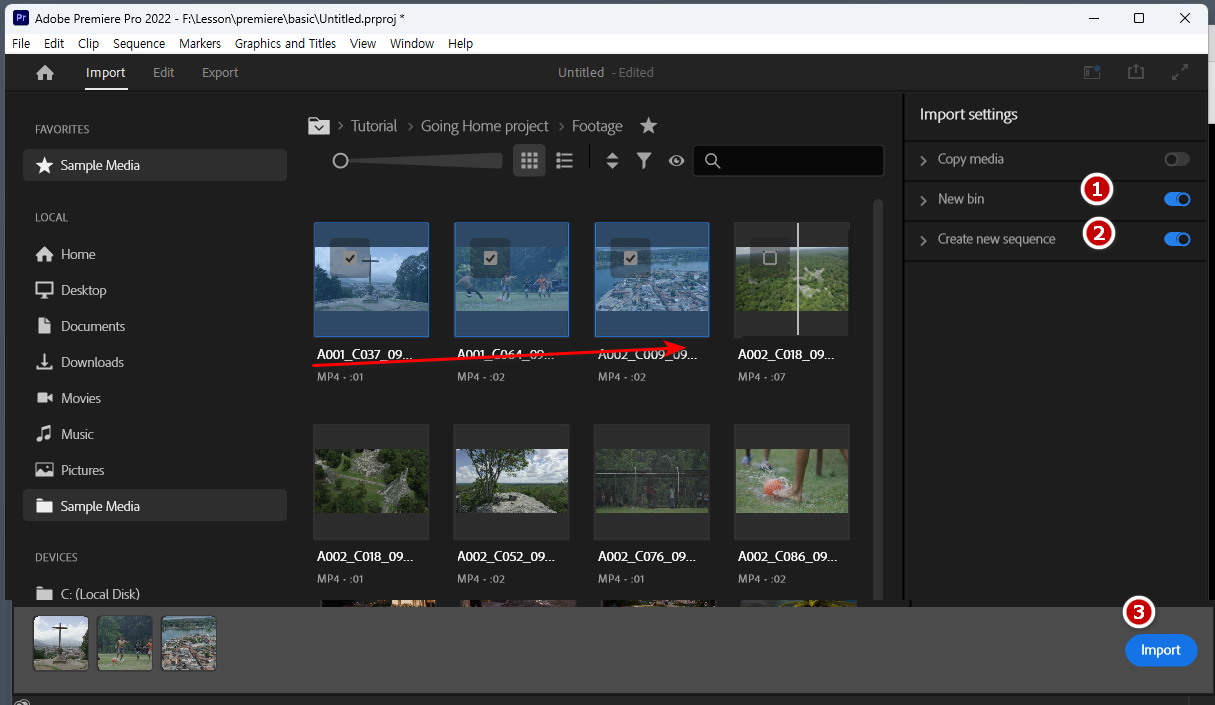This screenshot has height=705, width=1215.
Task: Click the blue Import button
Action: click(1161, 650)
